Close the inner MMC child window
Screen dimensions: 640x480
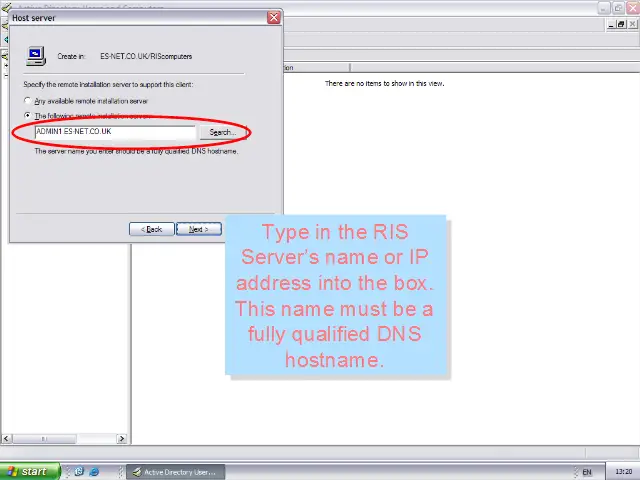(x=631, y=24)
